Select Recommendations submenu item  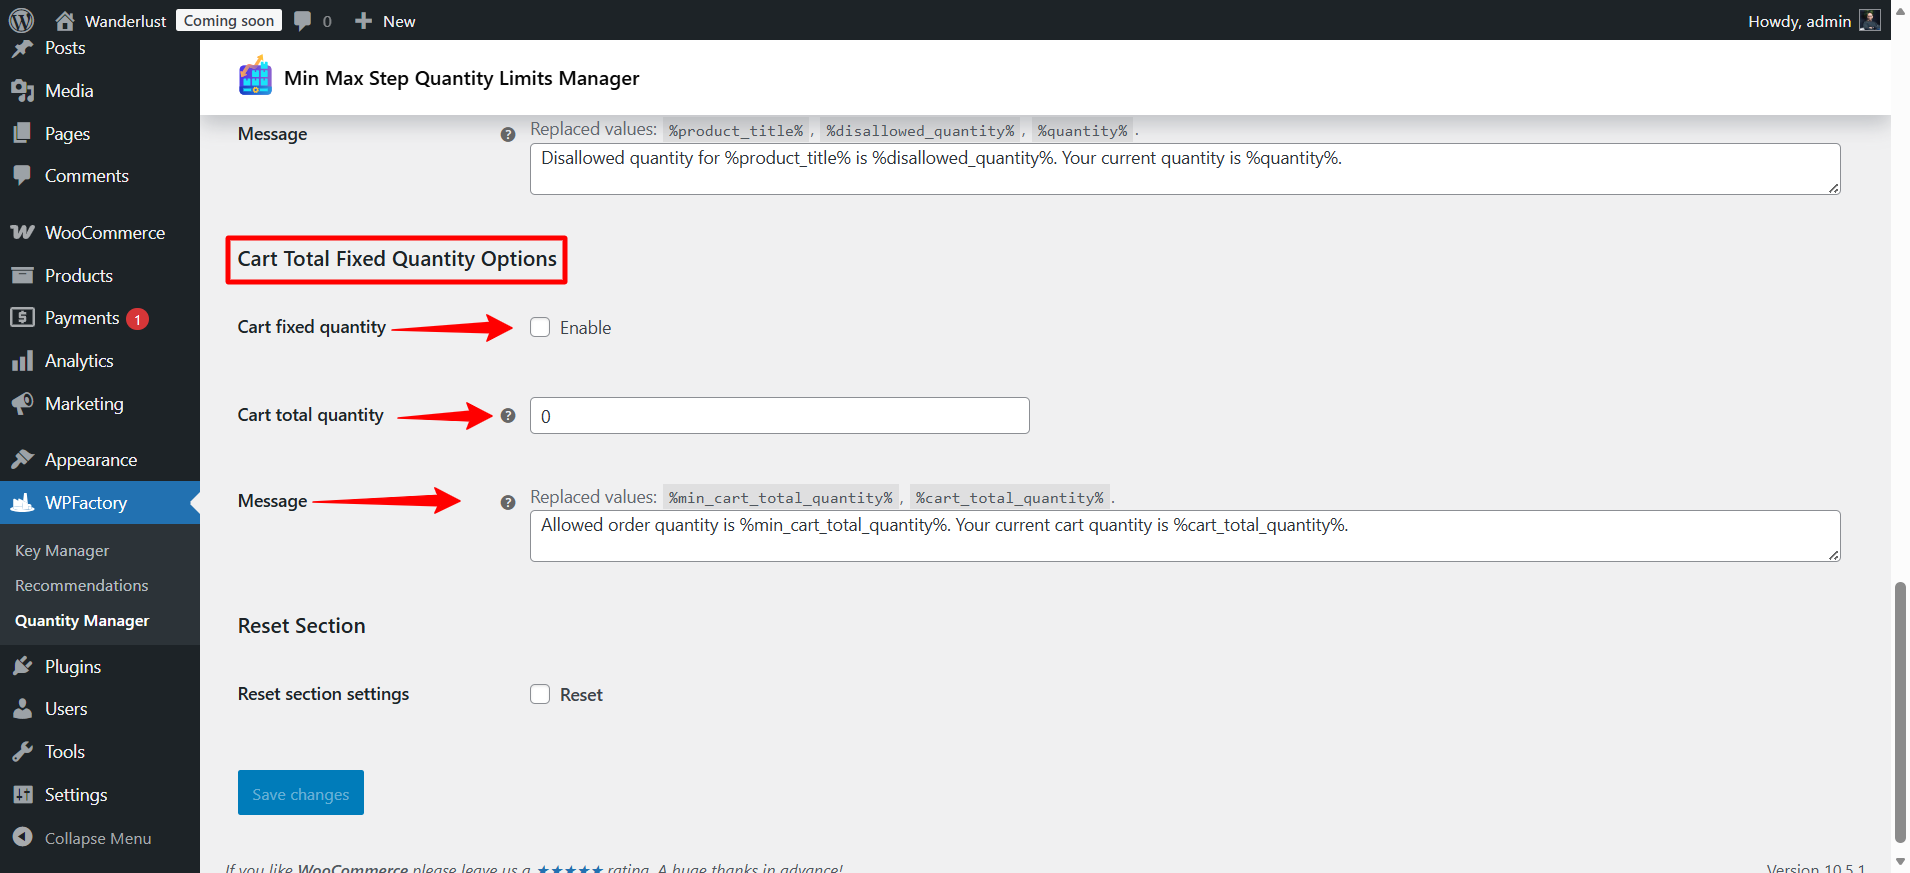[x=82, y=586]
